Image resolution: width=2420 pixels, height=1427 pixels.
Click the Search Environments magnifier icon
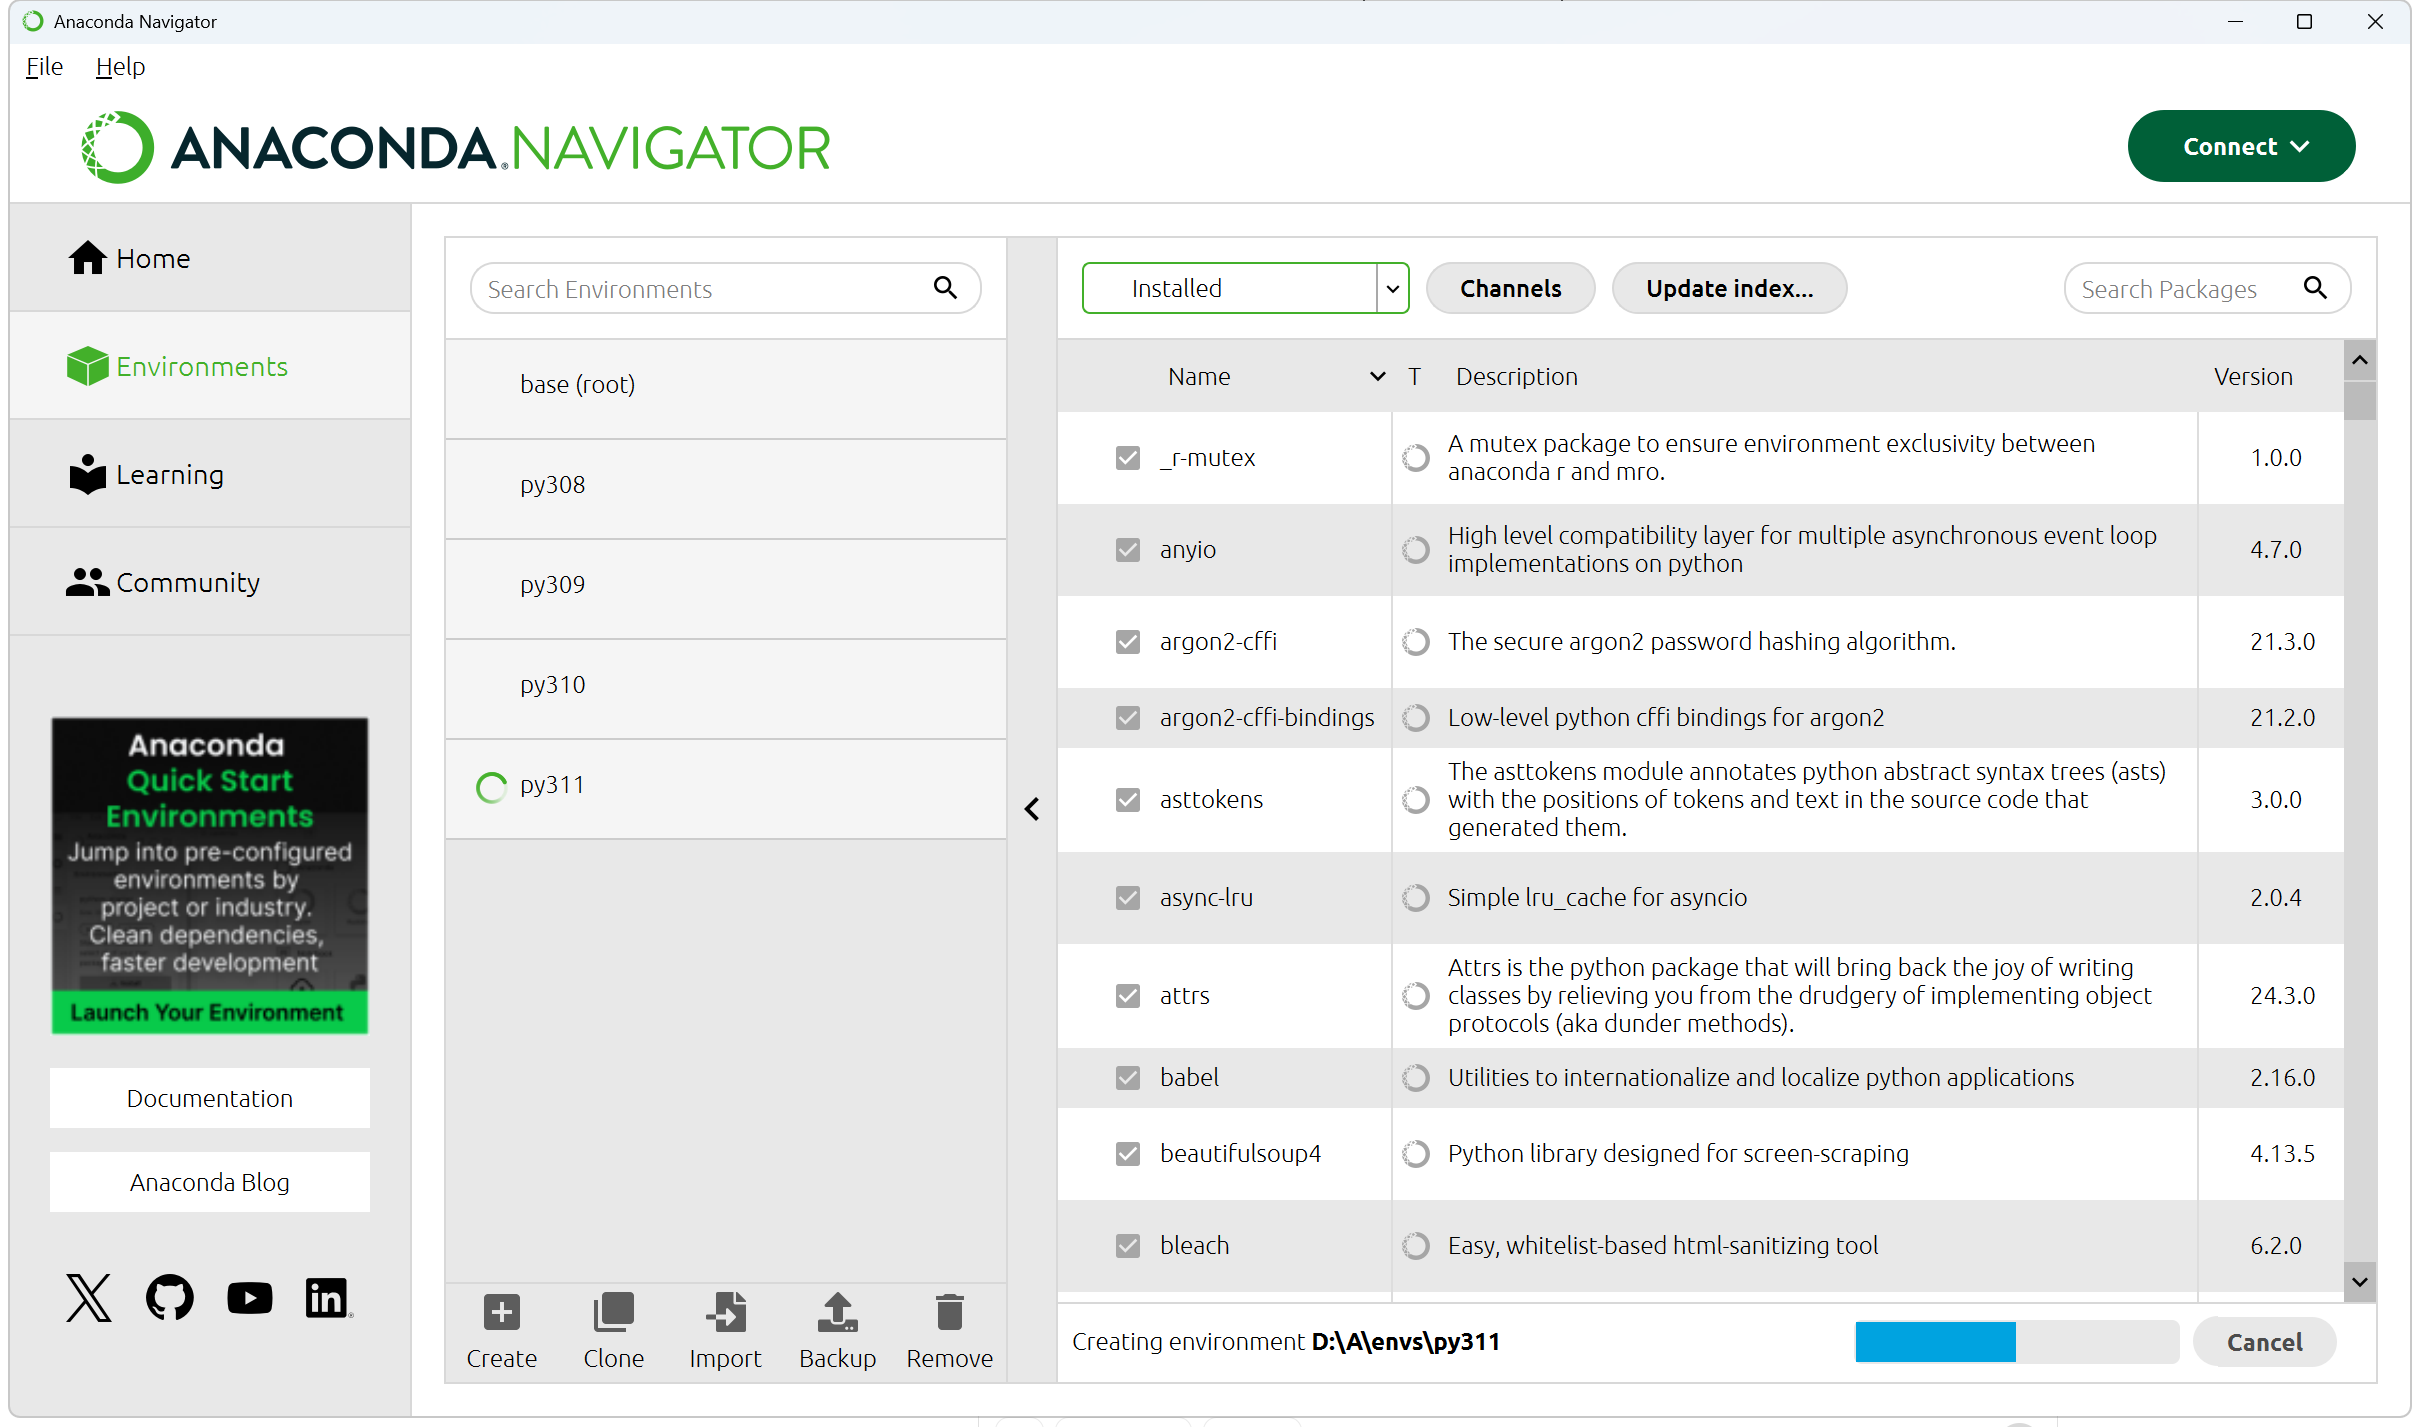(x=945, y=288)
